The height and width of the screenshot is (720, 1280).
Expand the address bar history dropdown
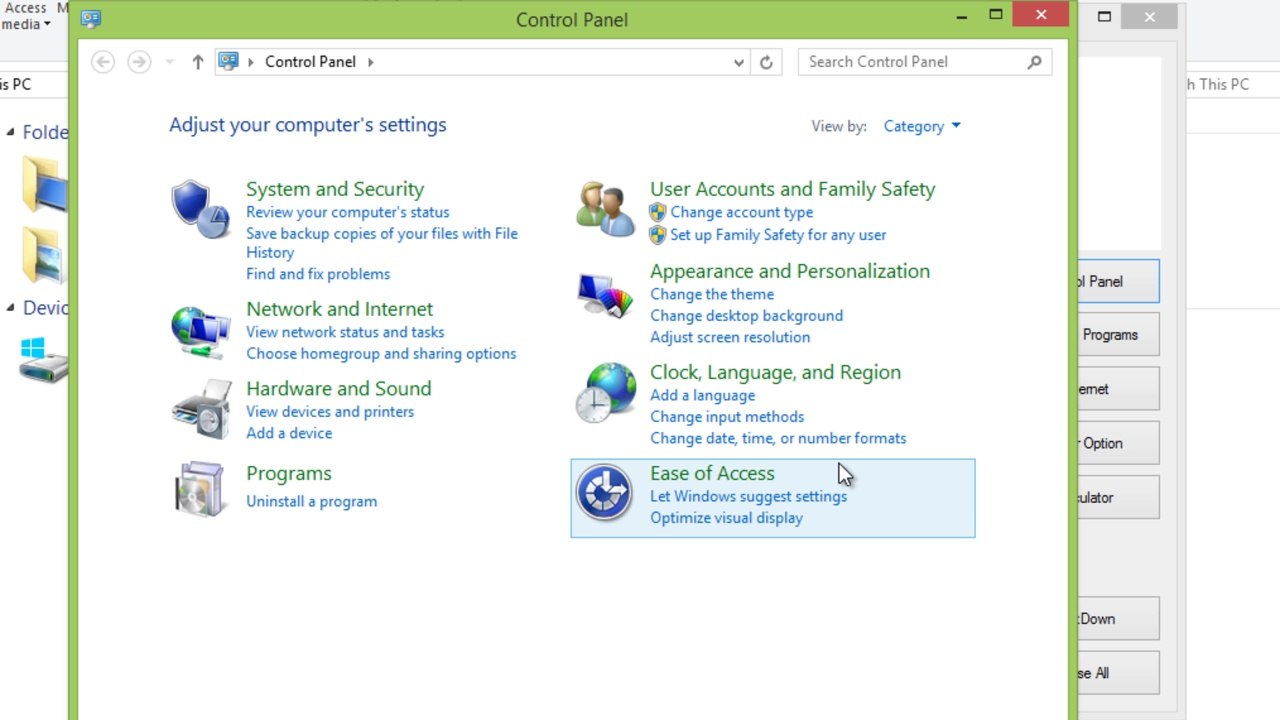pyautogui.click(x=738, y=62)
